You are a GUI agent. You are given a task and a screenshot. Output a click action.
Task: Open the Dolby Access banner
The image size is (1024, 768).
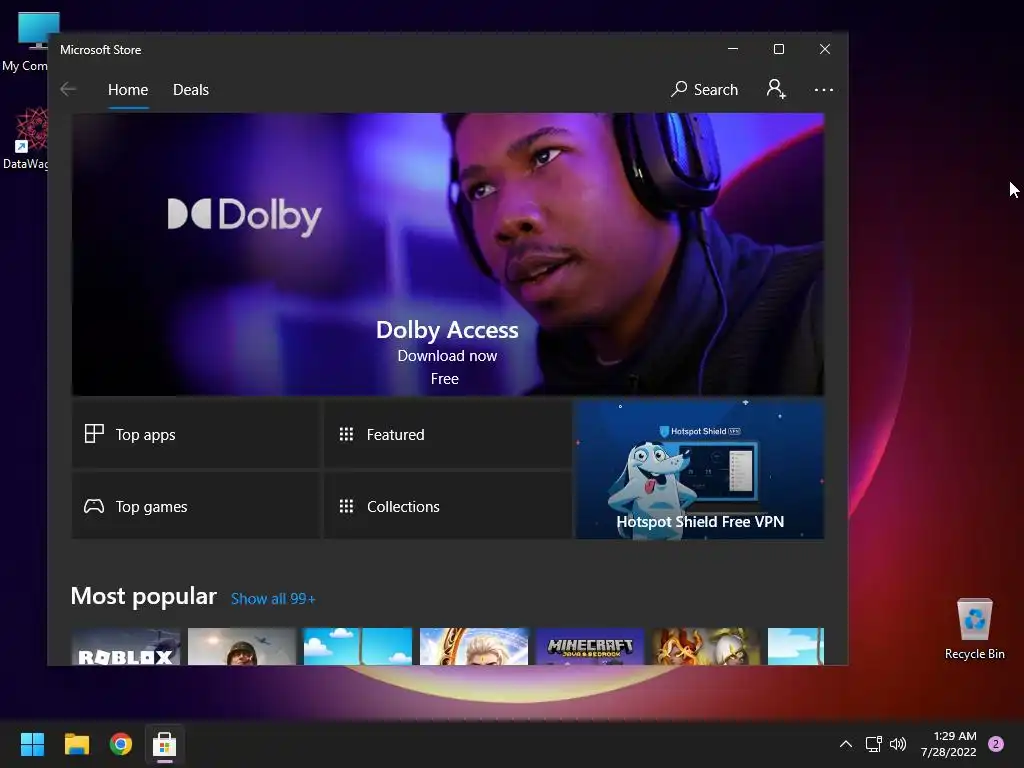(447, 254)
